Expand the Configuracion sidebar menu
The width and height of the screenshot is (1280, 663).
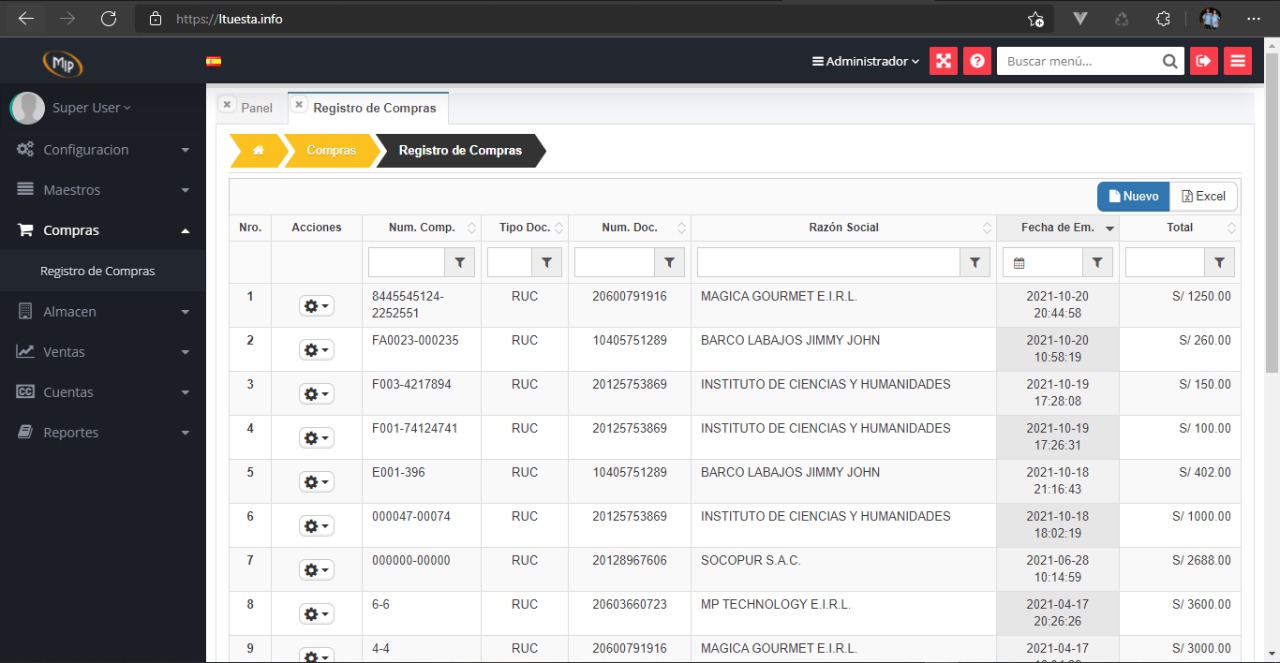[103, 150]
